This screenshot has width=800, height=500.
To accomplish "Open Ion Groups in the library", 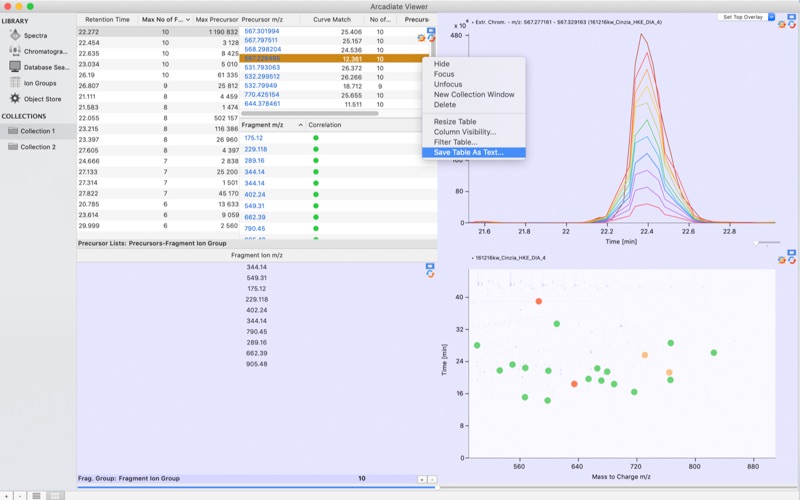I will pos(33,83).
